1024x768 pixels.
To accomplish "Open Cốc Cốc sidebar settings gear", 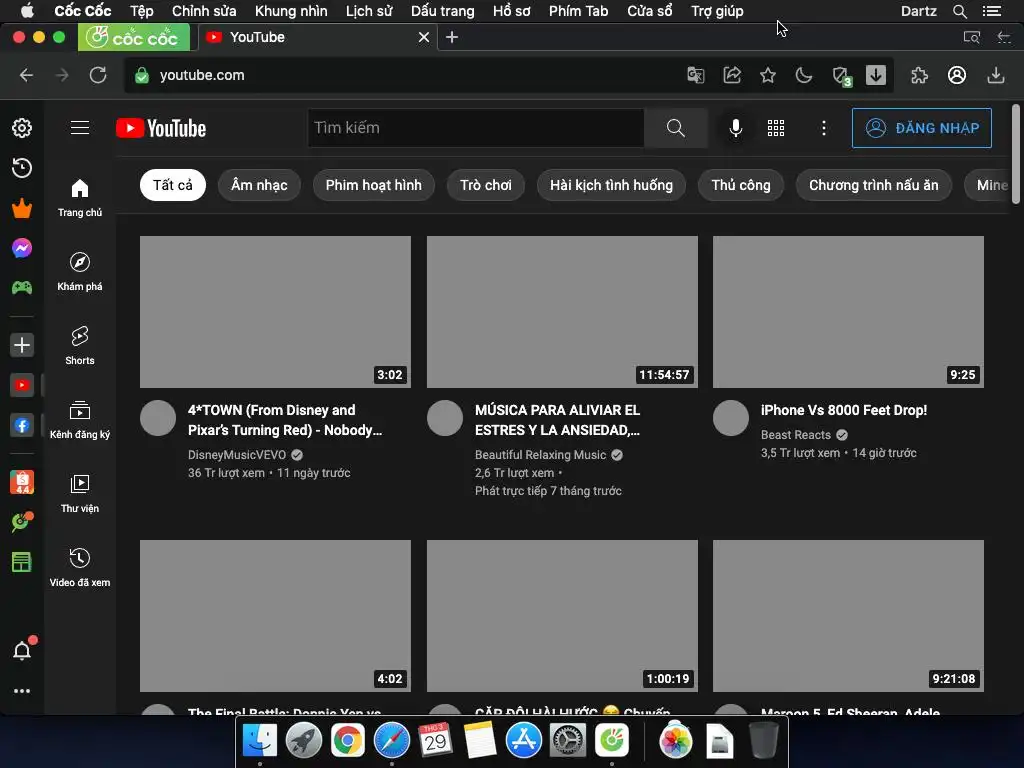I will (x=22, y=128).
